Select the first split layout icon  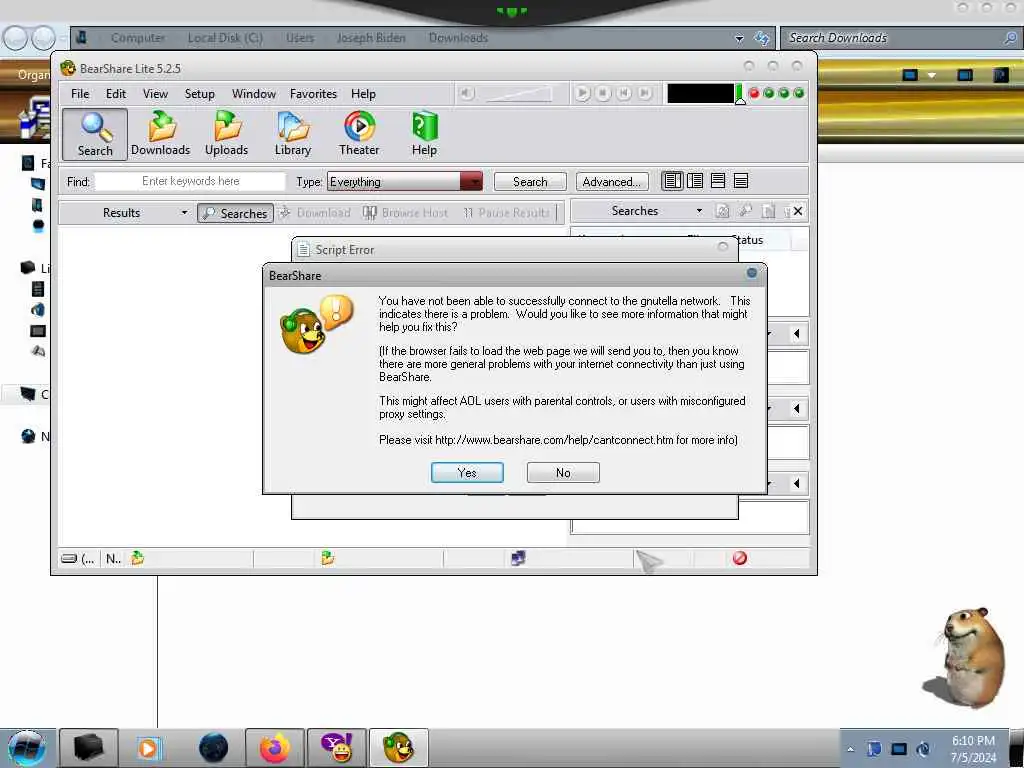[x=672, y=181]
